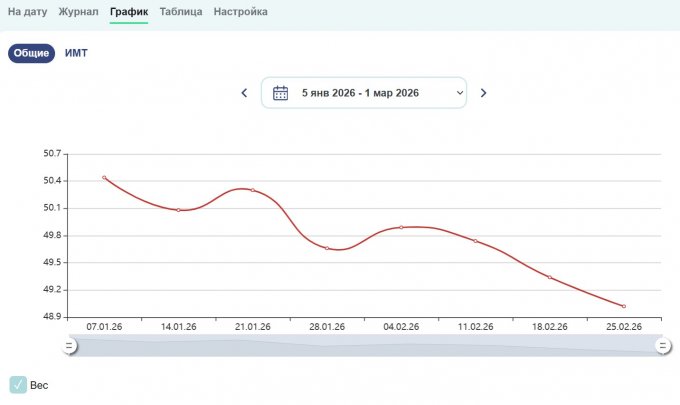
Task: Open the Настройка tab
Action: pos(240,12)
